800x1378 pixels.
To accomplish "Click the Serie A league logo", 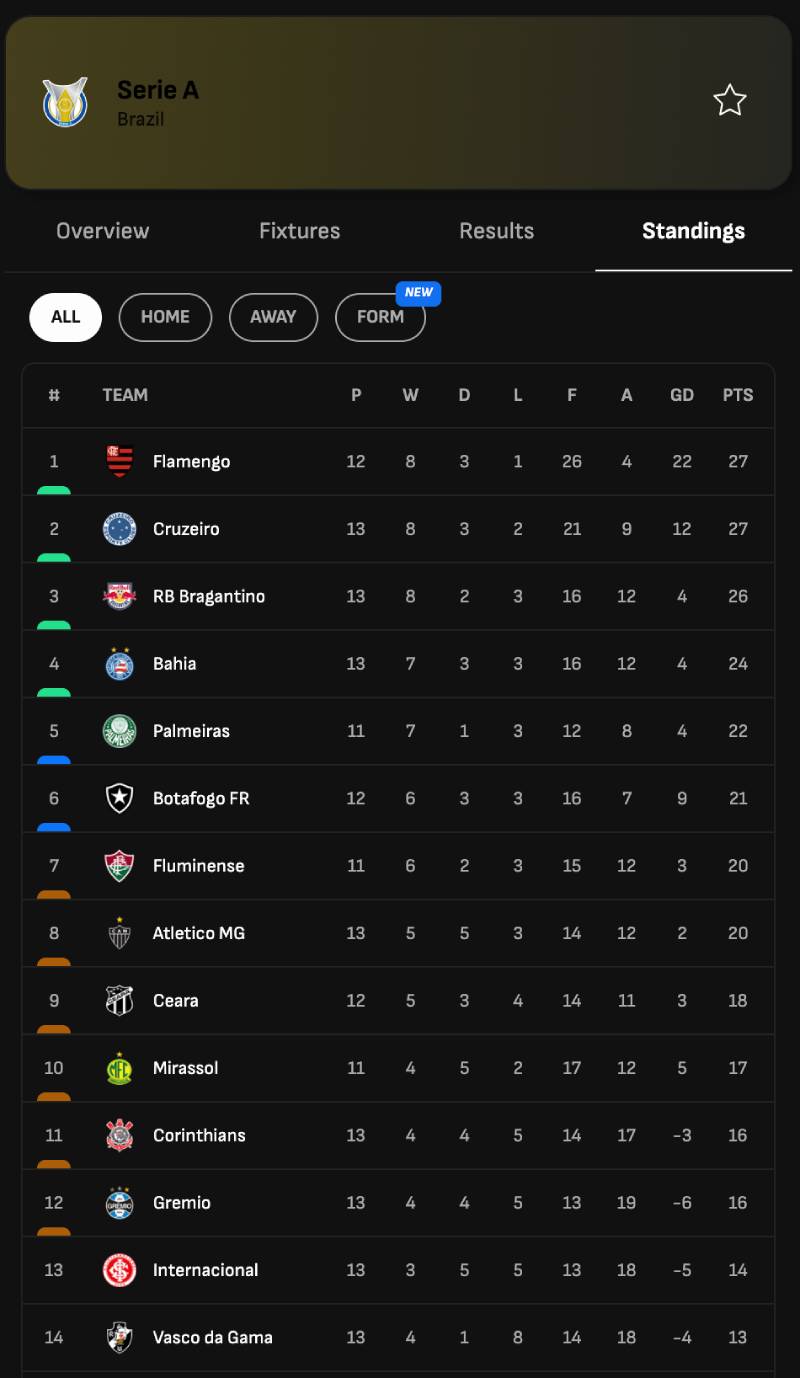I will (65, 102).
